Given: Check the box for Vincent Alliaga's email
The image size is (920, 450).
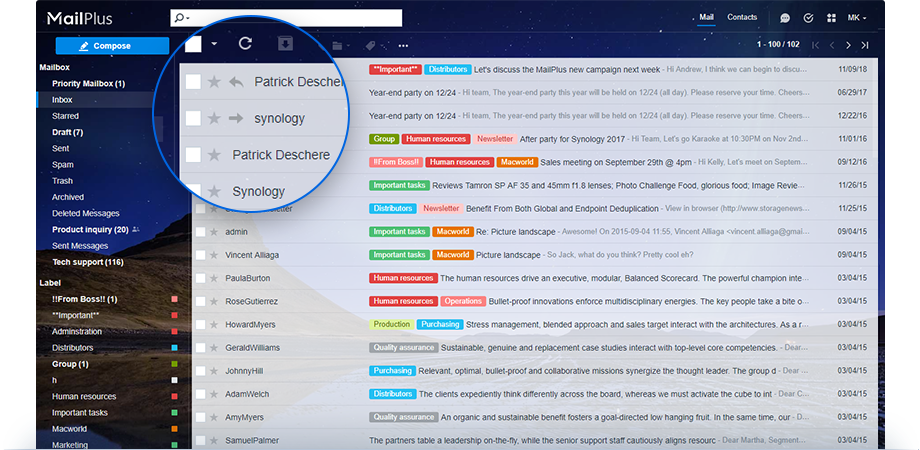Looking at the screenshot, I should tap(201, 255).
